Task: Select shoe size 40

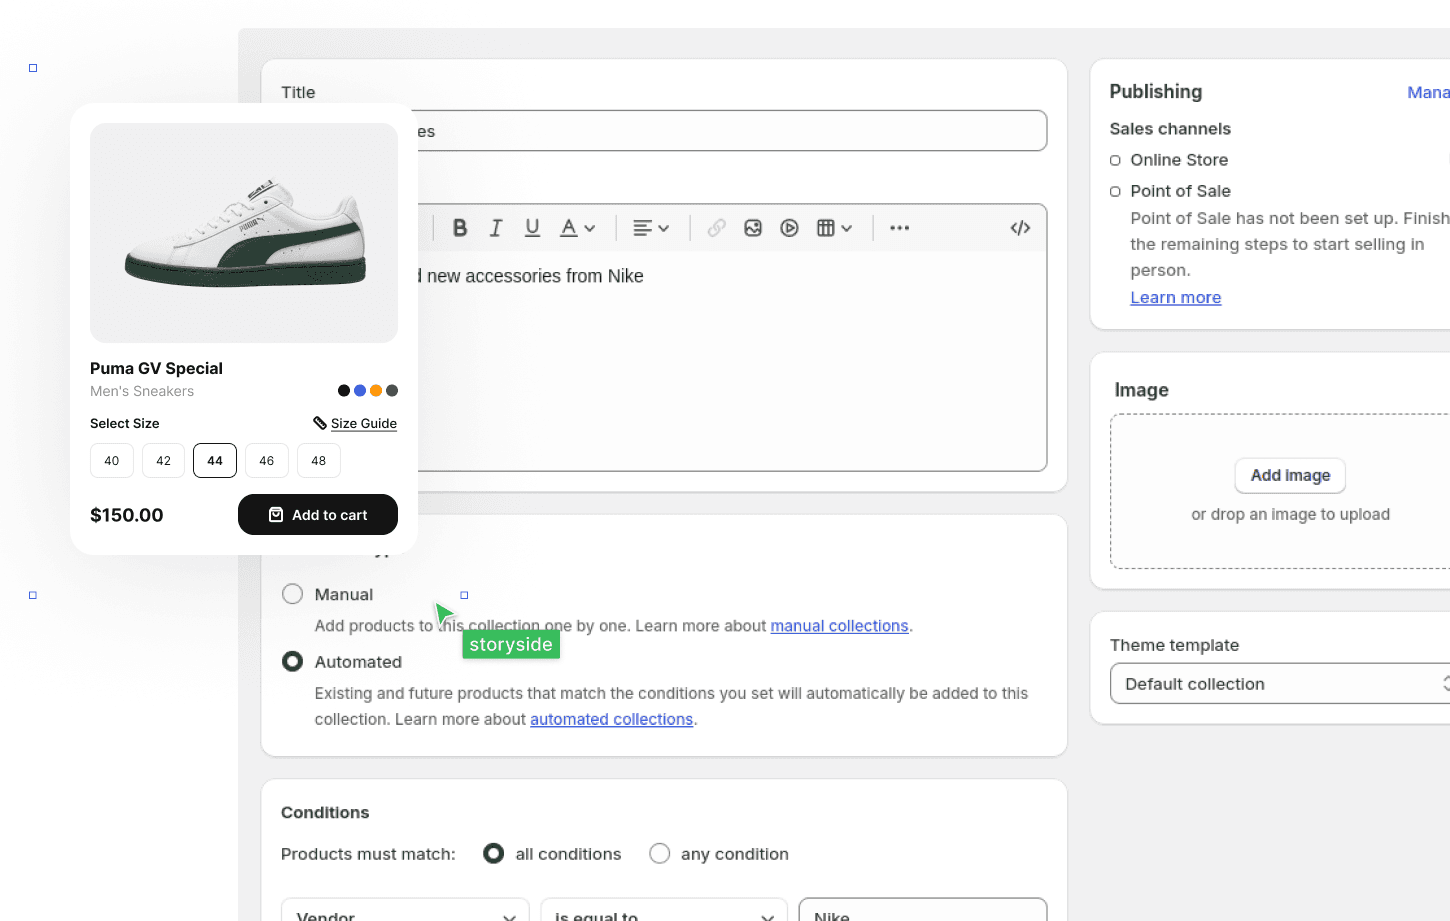Action: tap(112, 461)
